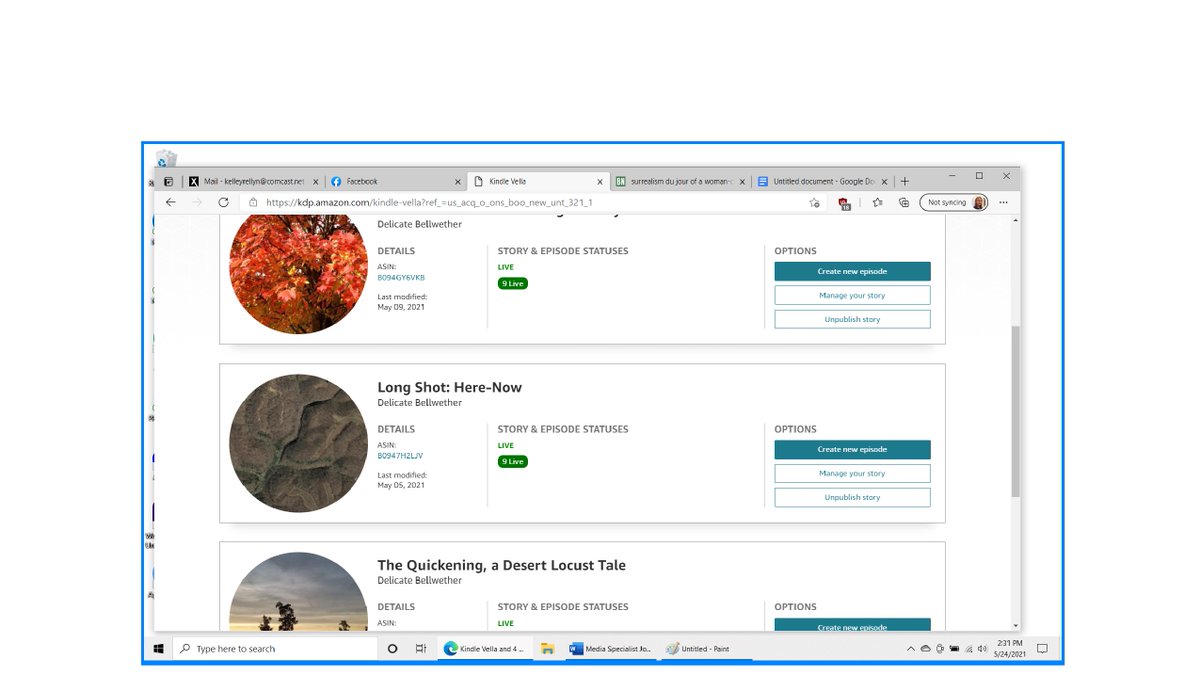Click Not syncing to enable sync
Viewport: 1200px width, 675px height.
click(950, 202)
